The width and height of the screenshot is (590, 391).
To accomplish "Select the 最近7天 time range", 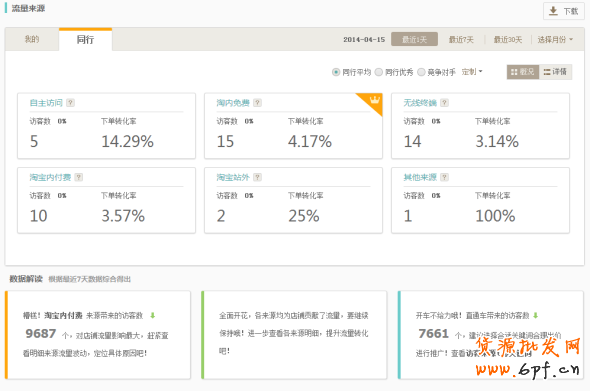I will [x=461, y=40].
